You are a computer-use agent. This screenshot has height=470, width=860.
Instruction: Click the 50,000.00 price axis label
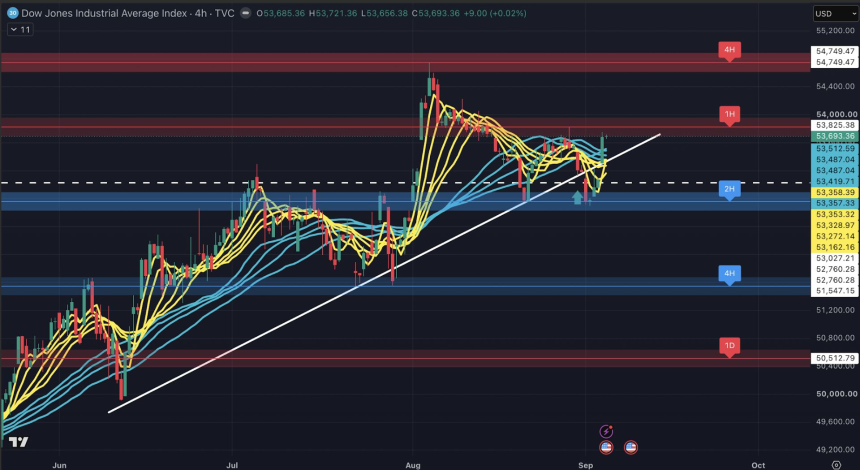tap(836, 394)
